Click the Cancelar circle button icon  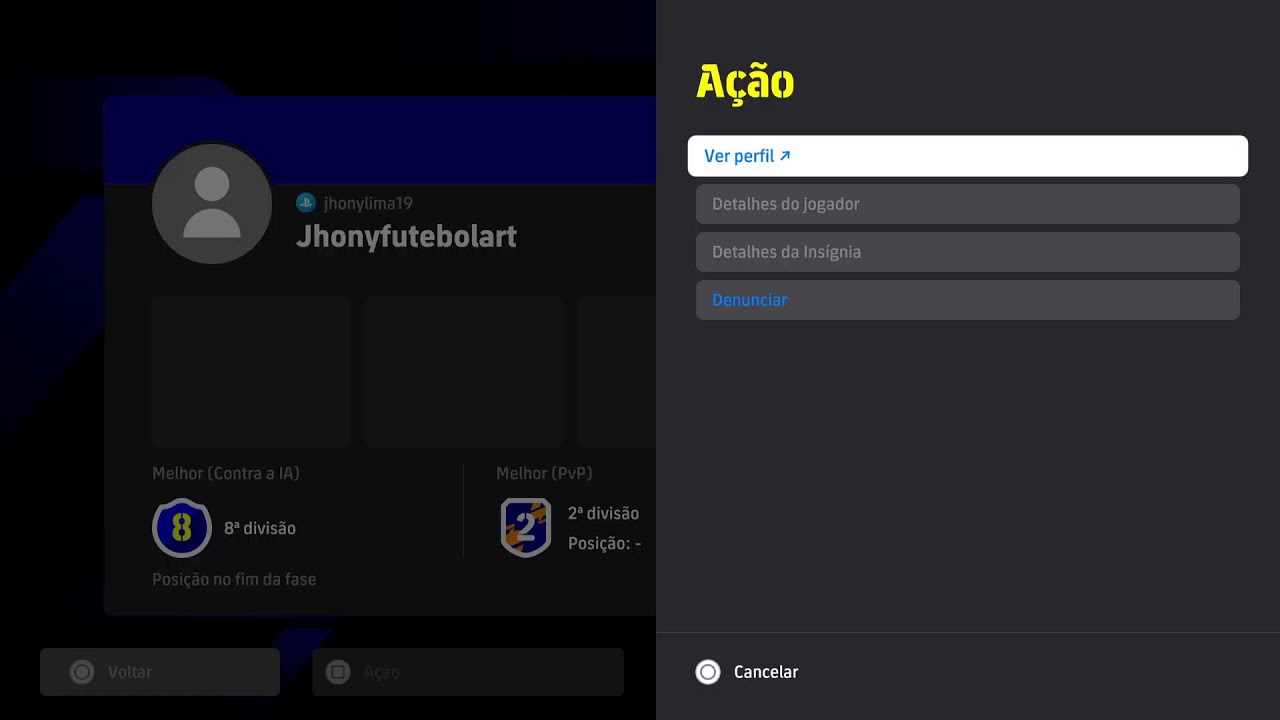(708, 672)
